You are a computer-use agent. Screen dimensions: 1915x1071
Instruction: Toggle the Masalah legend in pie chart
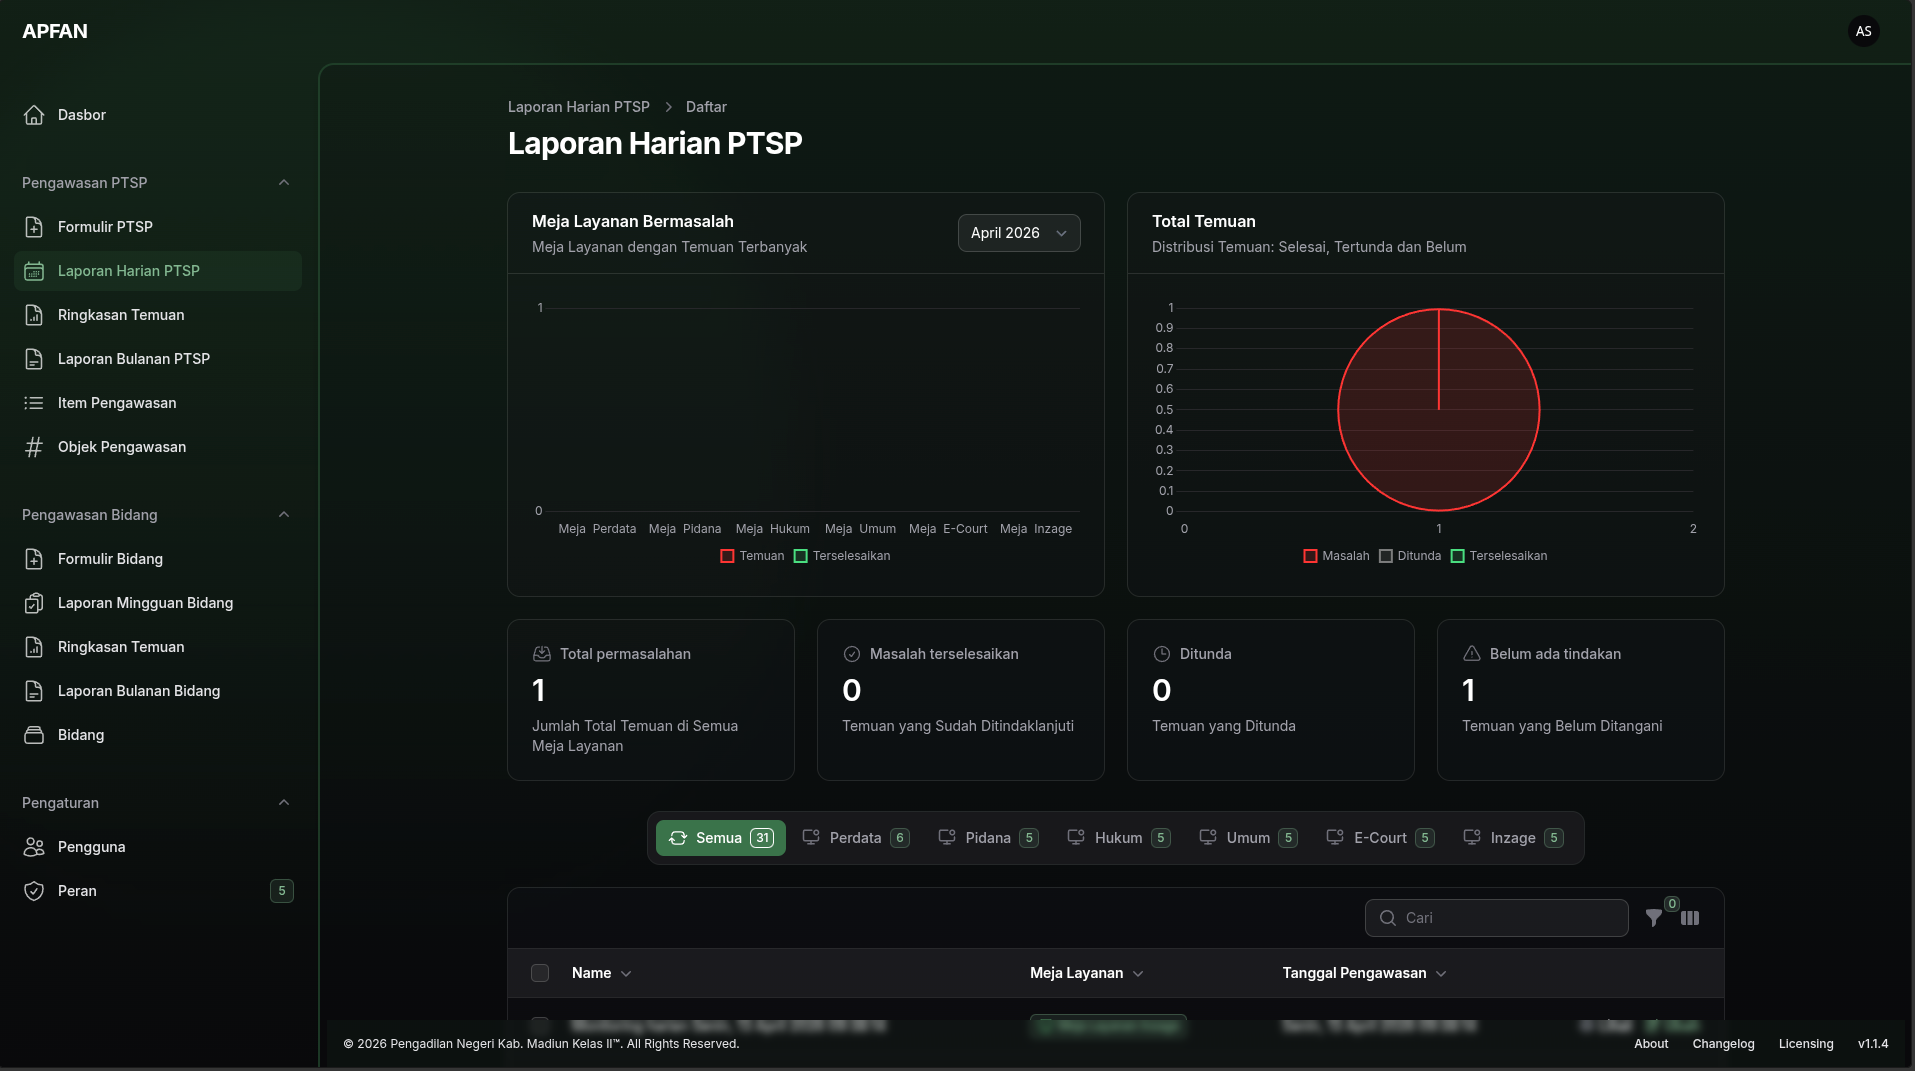click(x=1336, y=556)
